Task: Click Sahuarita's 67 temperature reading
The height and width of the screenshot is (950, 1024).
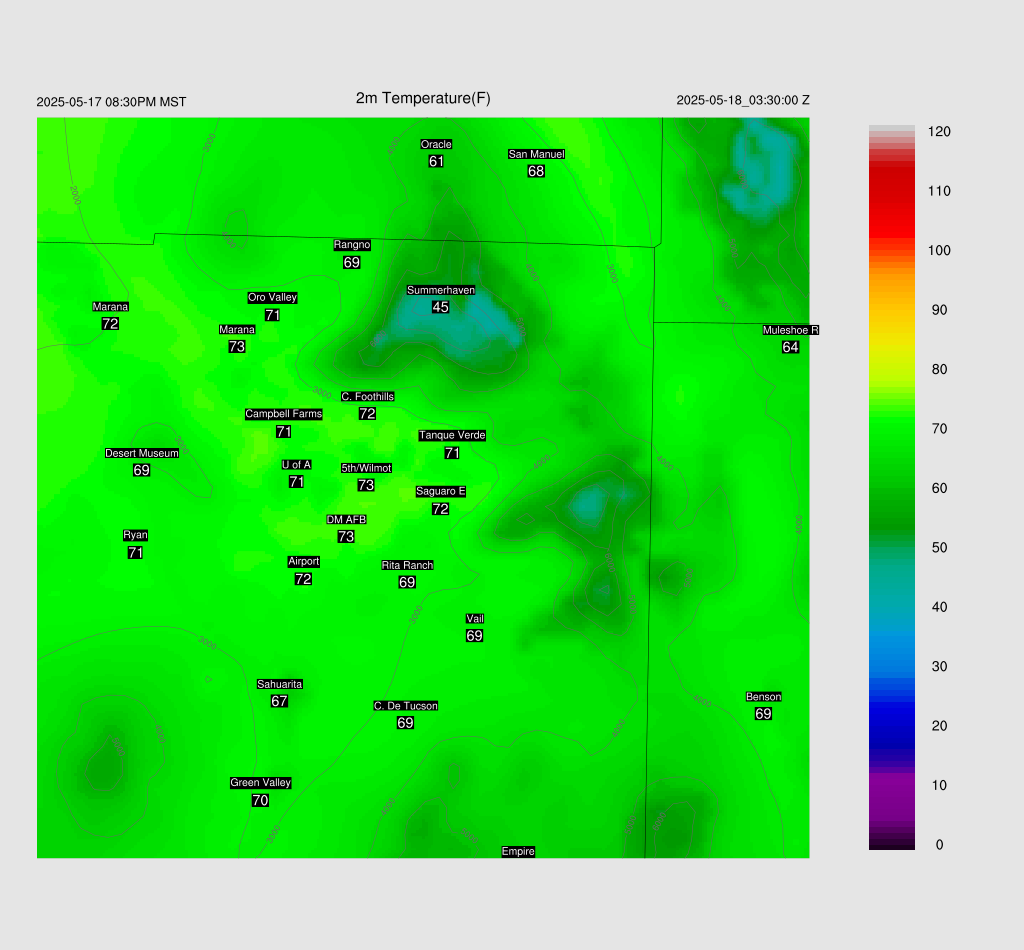Action: (x=279, y=701)
